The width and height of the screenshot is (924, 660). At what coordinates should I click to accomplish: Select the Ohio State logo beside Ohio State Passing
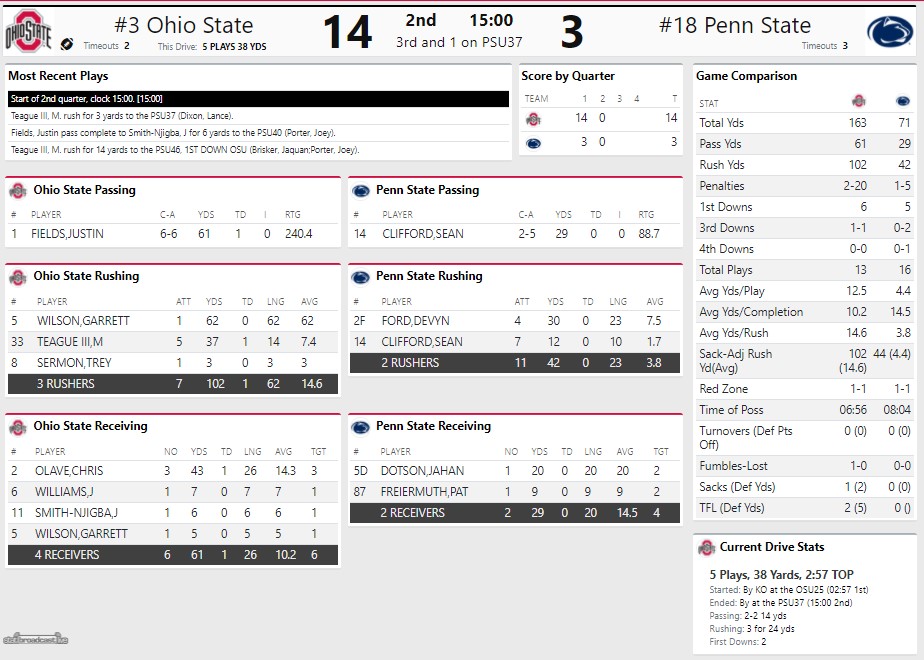17,190
